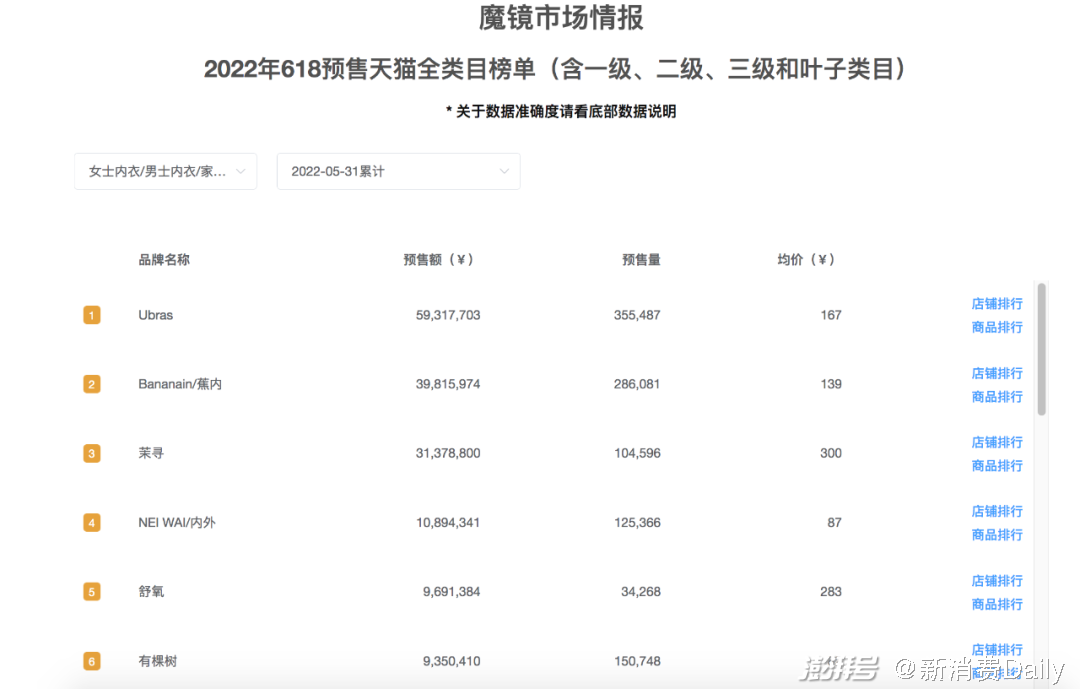Click average price 139 for Bananain

tap(831, 384)
